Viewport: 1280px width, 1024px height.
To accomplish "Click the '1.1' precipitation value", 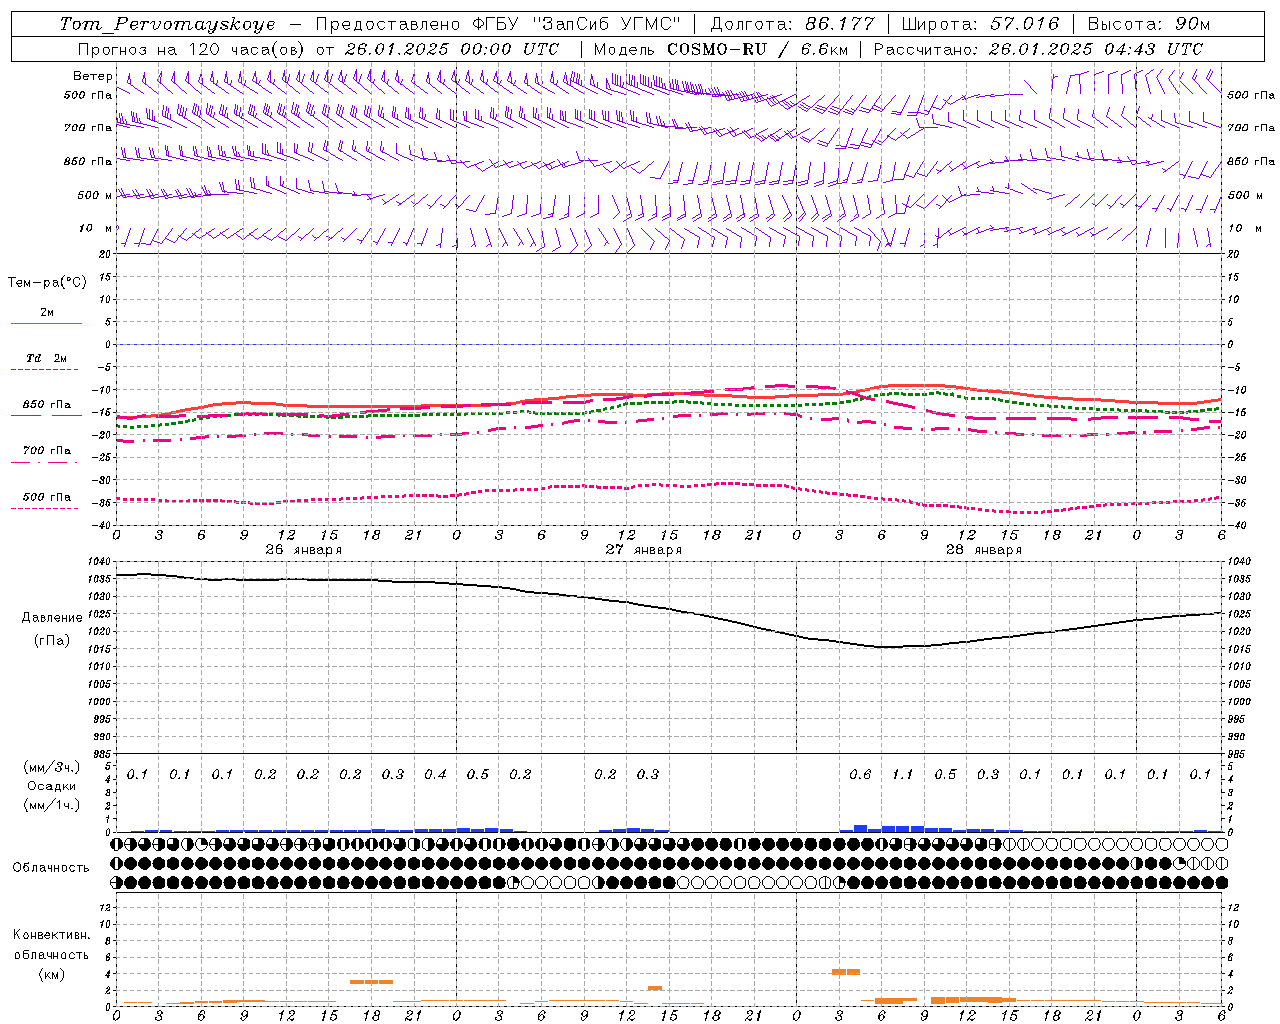I will [903, 775].
